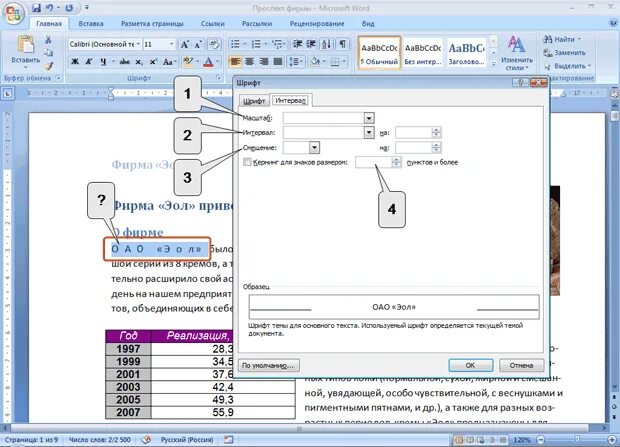Viewport: 620px width, 447px height.
Task: Open the change case Аа dropdown
Action: [x=169, y=62]
